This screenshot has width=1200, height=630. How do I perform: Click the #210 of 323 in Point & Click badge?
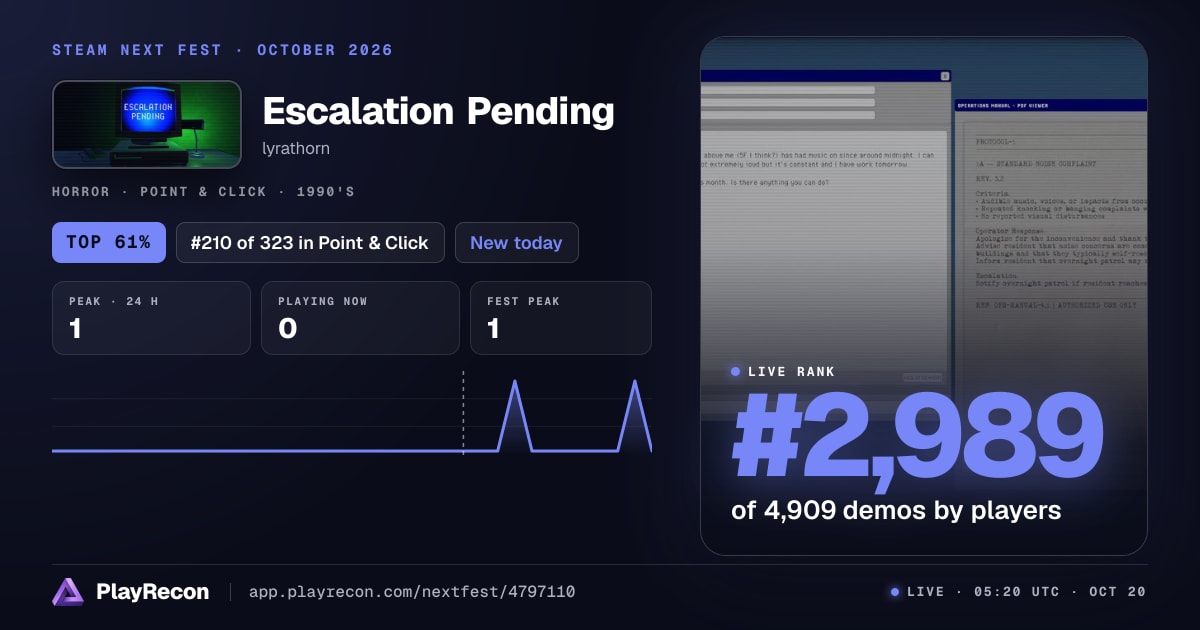(x=310, y=242)
